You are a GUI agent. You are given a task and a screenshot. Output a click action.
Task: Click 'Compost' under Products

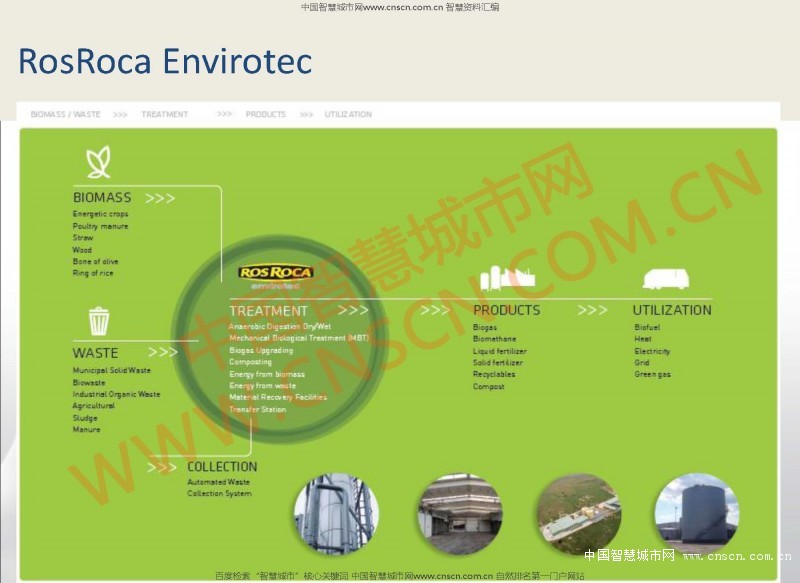489,387
